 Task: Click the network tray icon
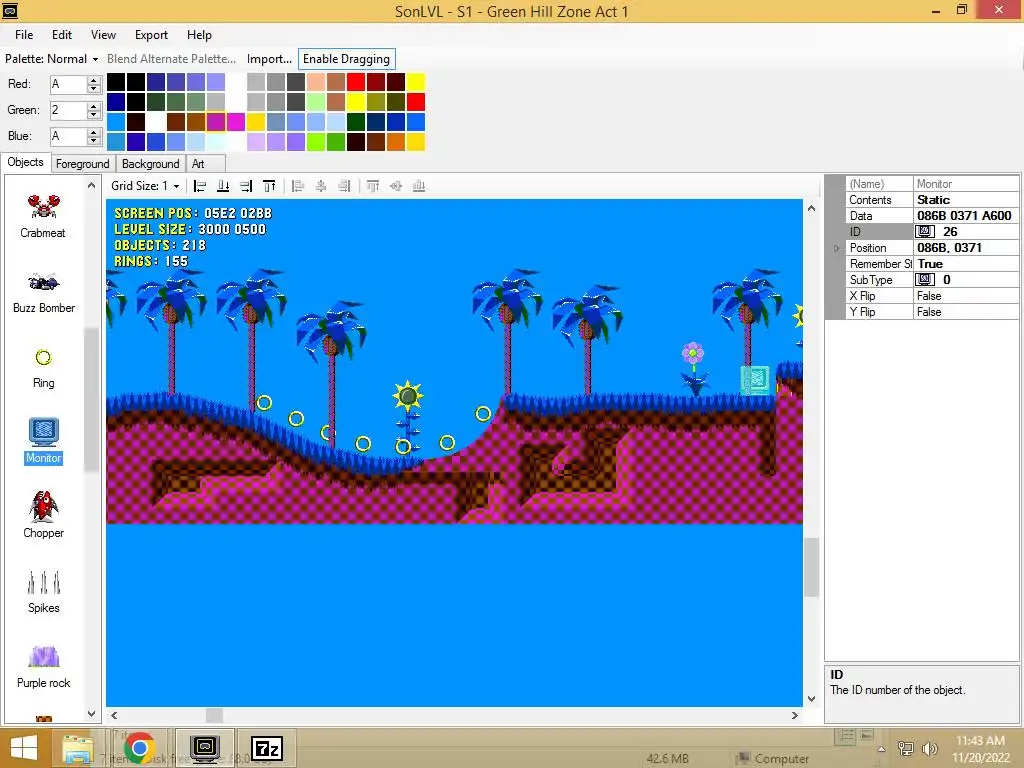tap(905, 748)
